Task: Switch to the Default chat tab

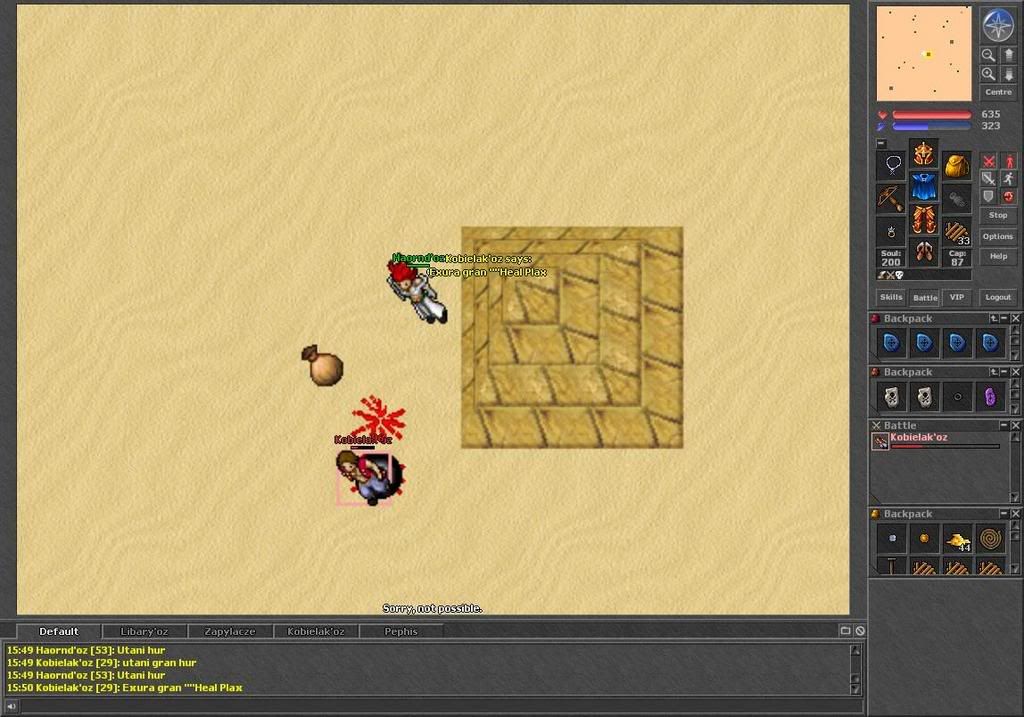Action: (59, 631)
